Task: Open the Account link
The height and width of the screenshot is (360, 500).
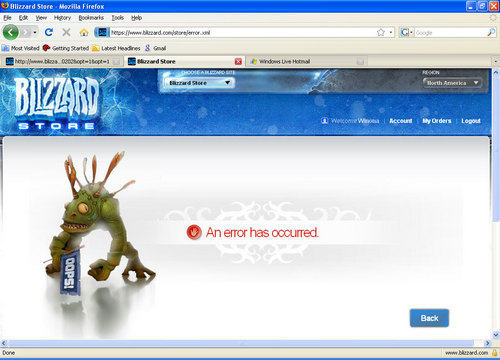Action: [x=401, y=121]
